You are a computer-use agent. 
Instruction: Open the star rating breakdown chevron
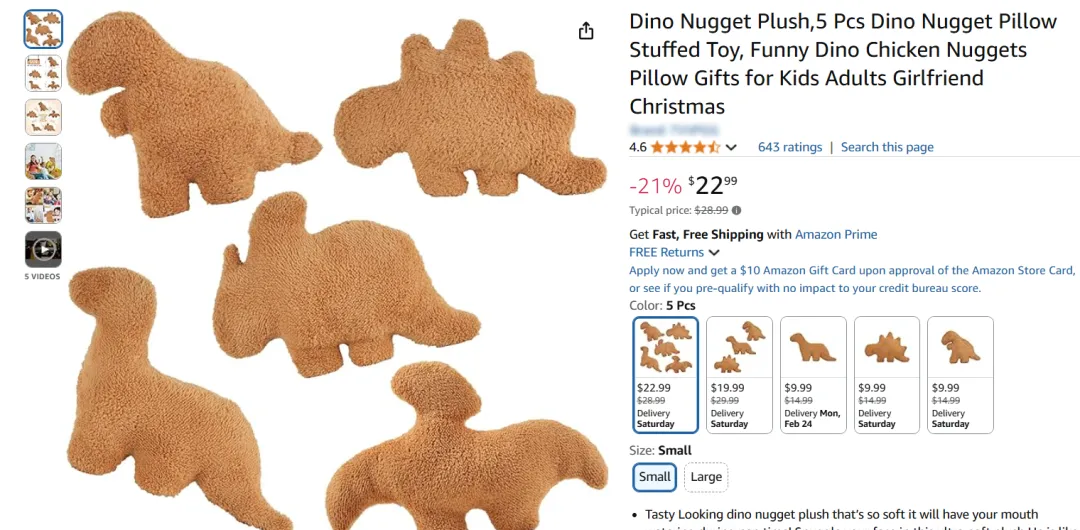(x=731, y=147)
